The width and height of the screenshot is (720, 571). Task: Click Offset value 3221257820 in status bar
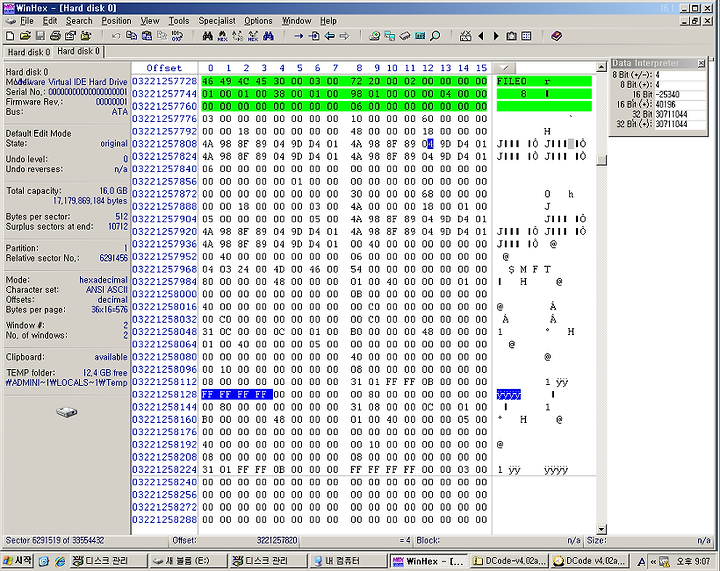pyautogui.click(x=277, y=540)
